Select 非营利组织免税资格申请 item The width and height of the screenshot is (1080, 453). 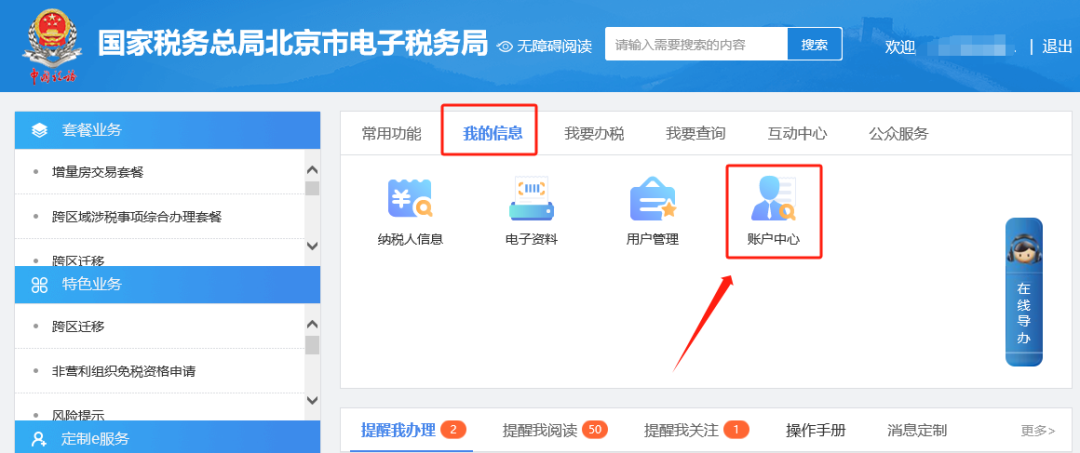point(124,371)
